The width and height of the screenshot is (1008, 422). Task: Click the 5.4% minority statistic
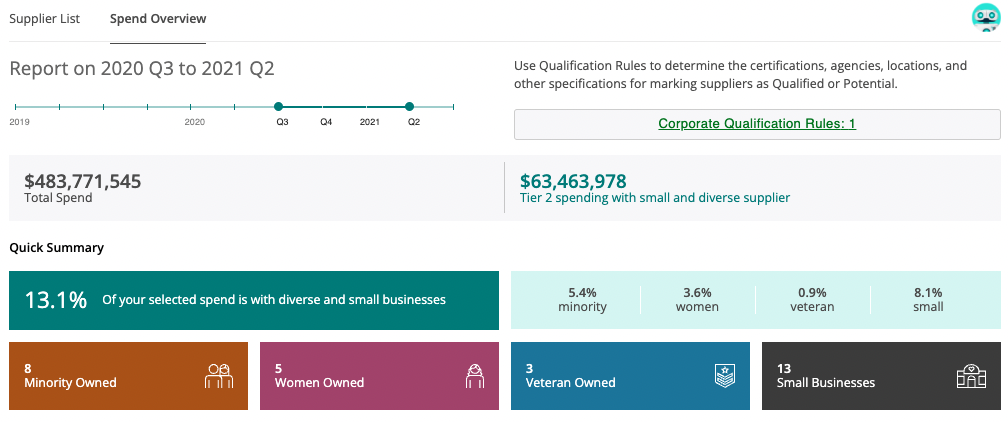click(582, 299)
